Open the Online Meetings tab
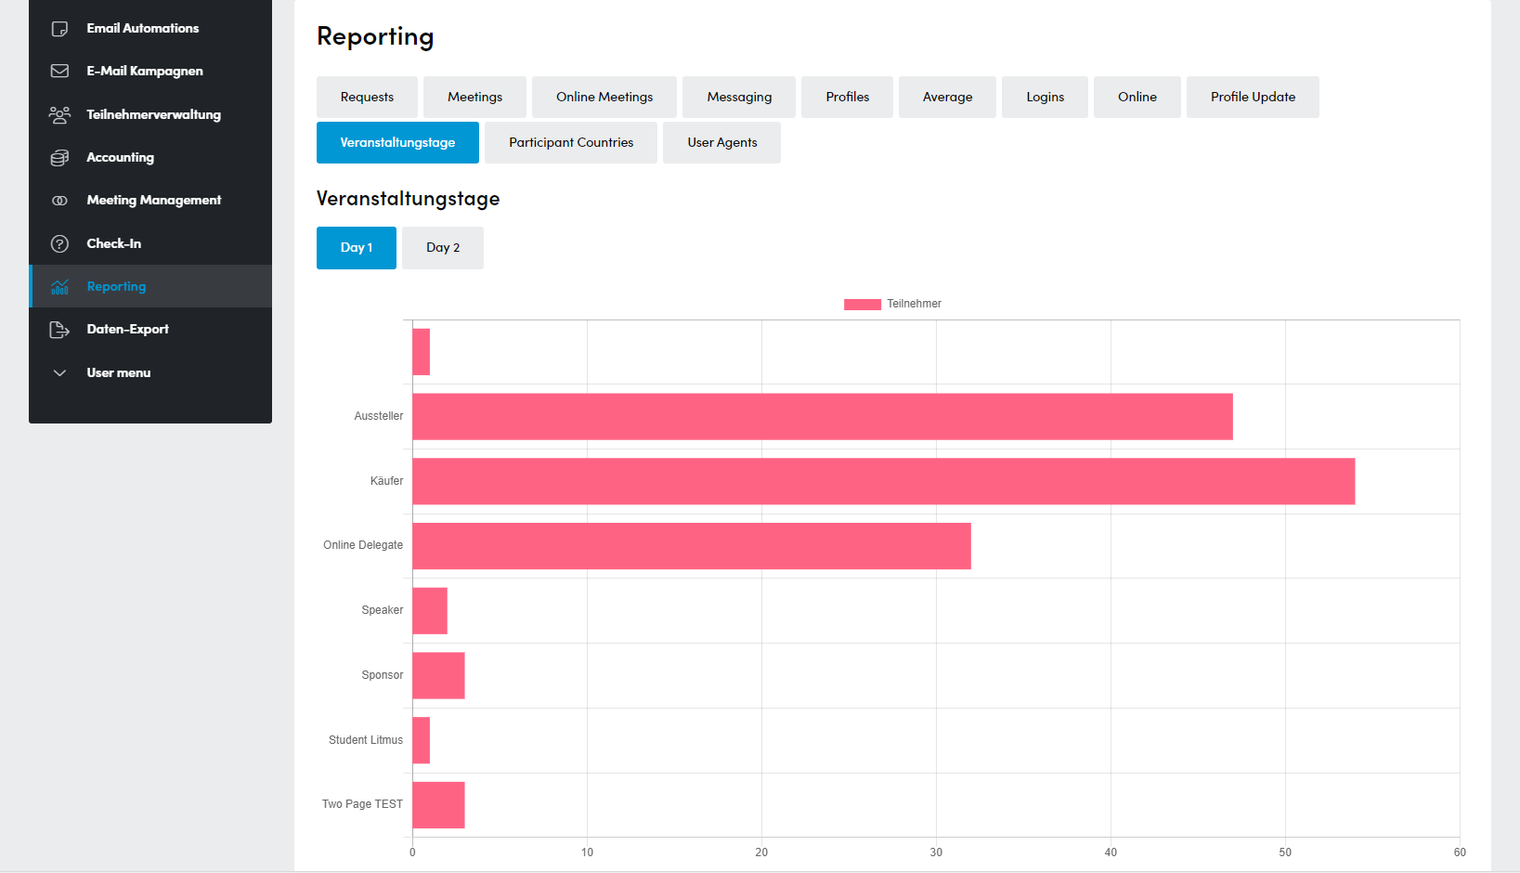The height and width of the screenshot is (873, 1520). [604, 97]
